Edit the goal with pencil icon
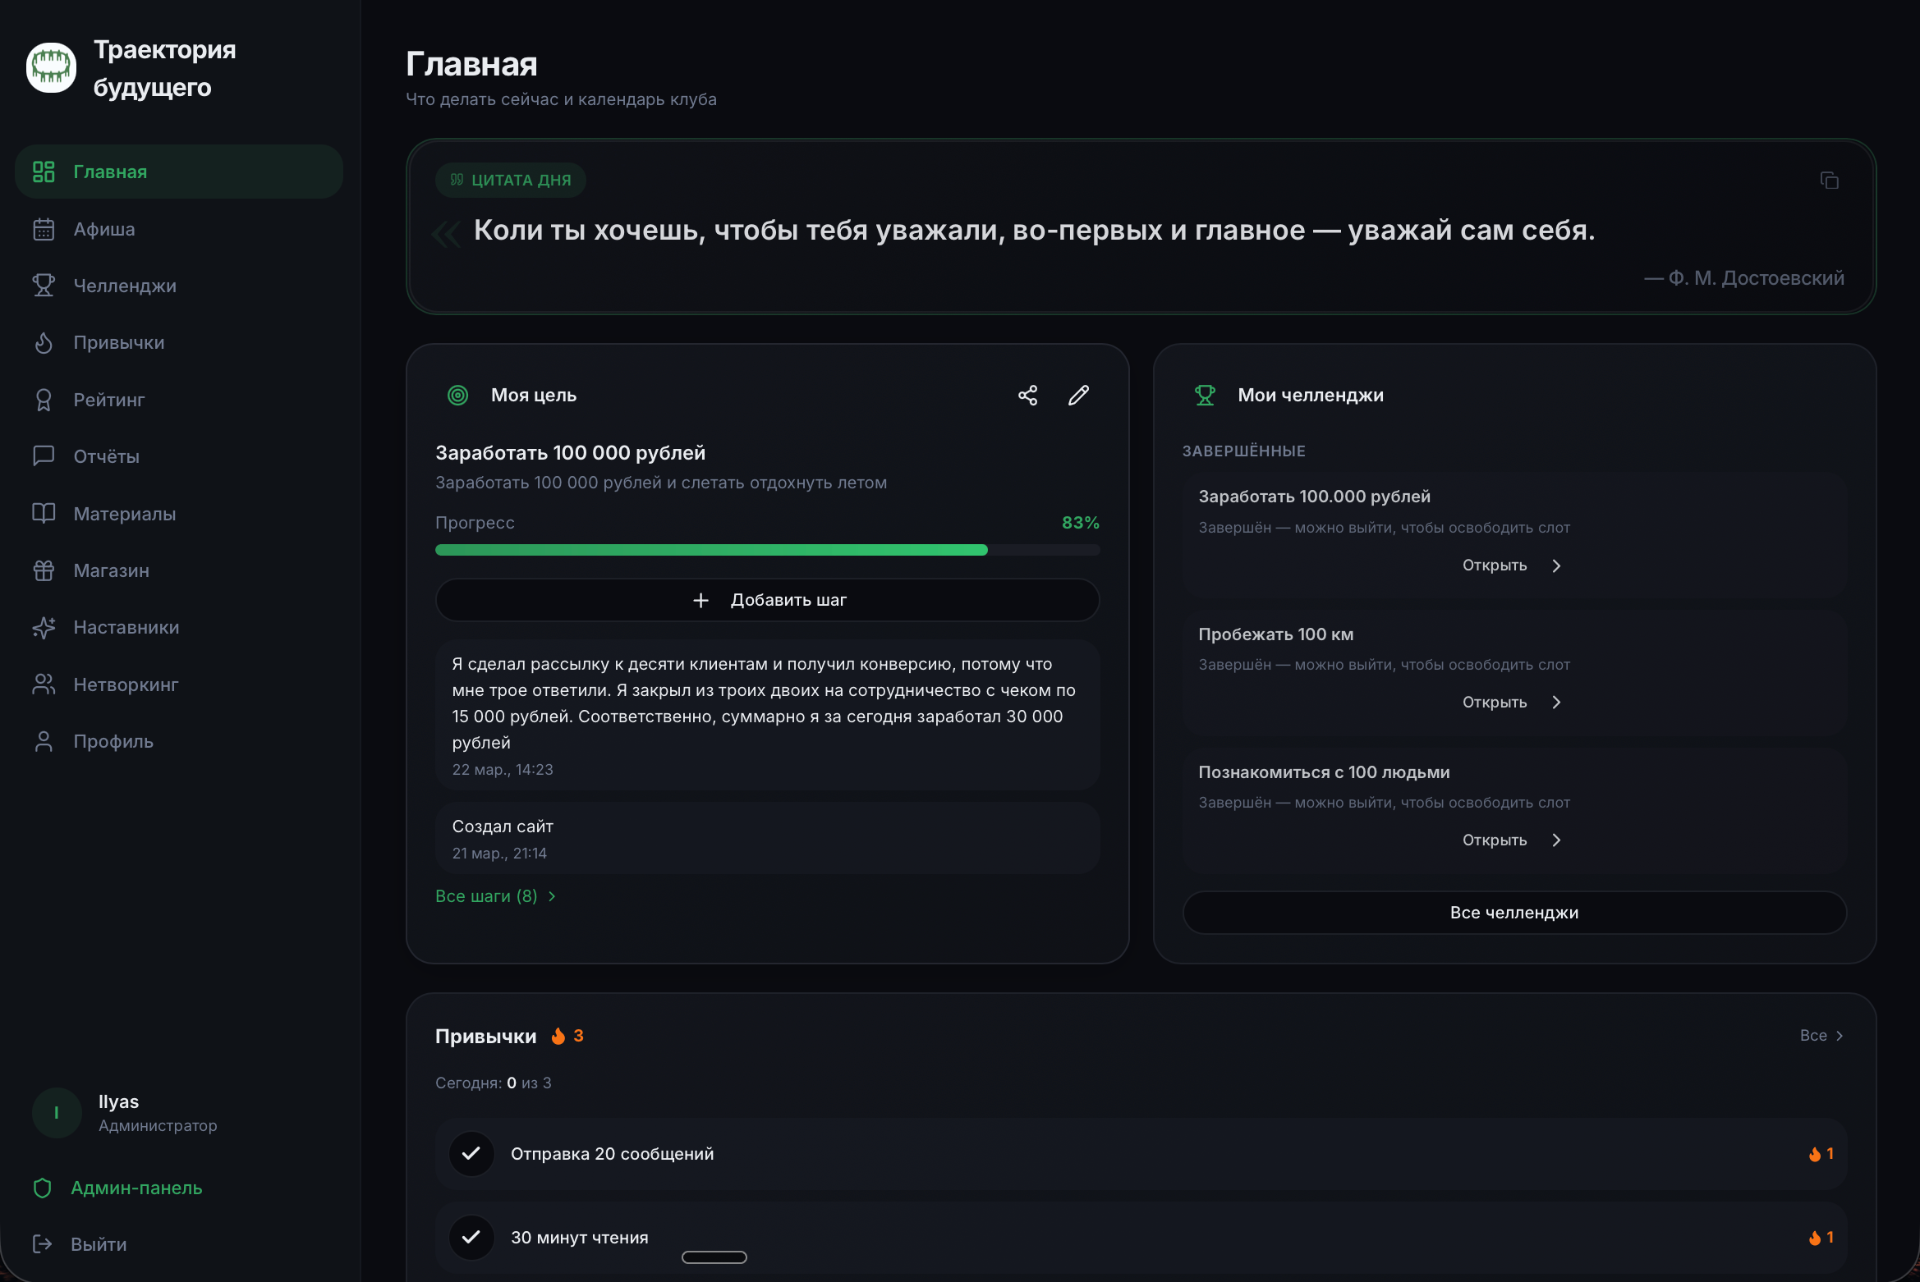The height and width of the screenshot is (1282, 1920). [1078, 395]
